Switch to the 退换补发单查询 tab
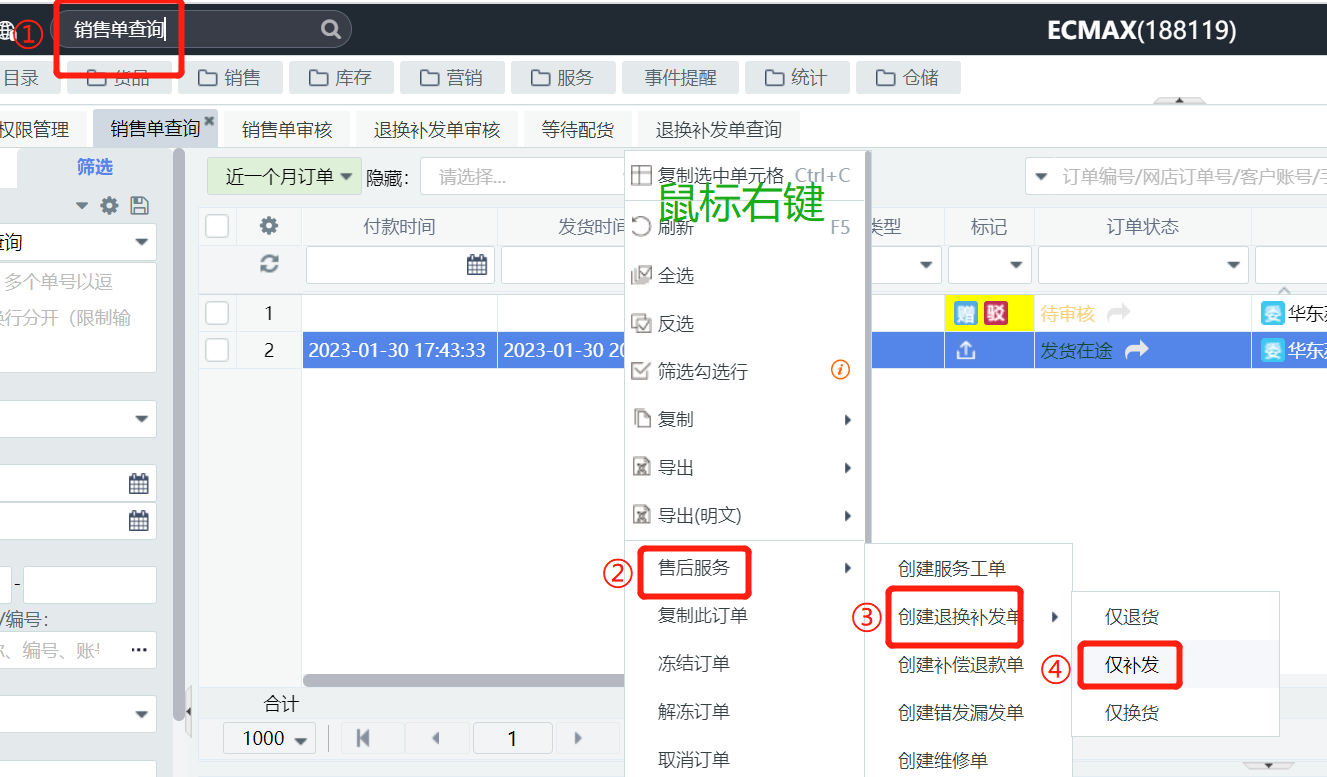Image resolution: width=1327 pixels, height=777 pixels. coord(719,129)
